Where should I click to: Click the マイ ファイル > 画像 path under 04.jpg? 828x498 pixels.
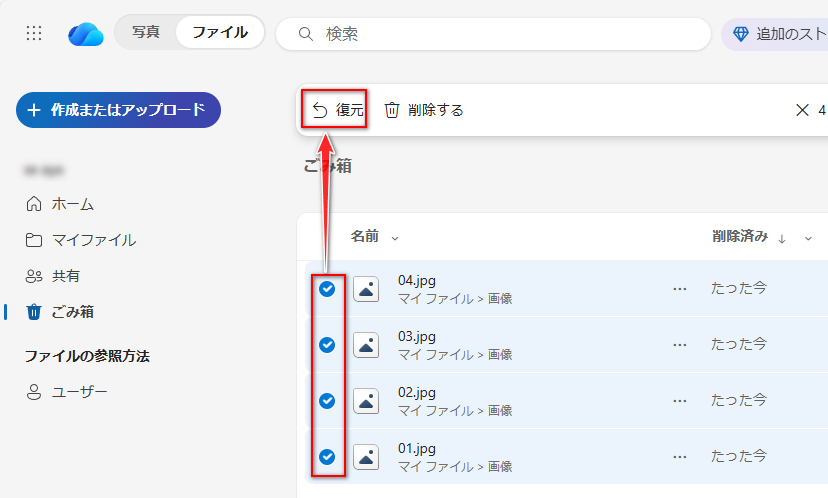point(455,299)
